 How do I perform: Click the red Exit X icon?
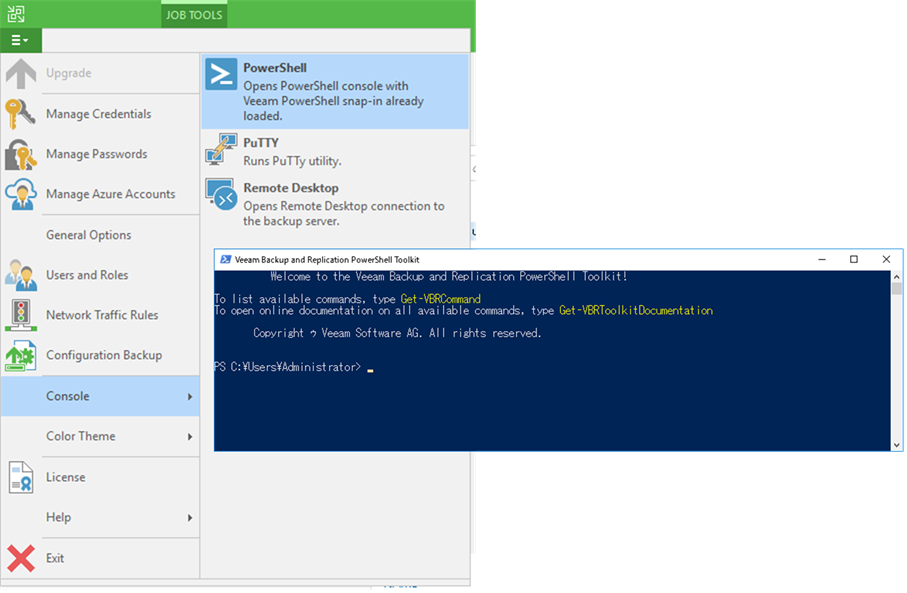click(x=21, y=558)
